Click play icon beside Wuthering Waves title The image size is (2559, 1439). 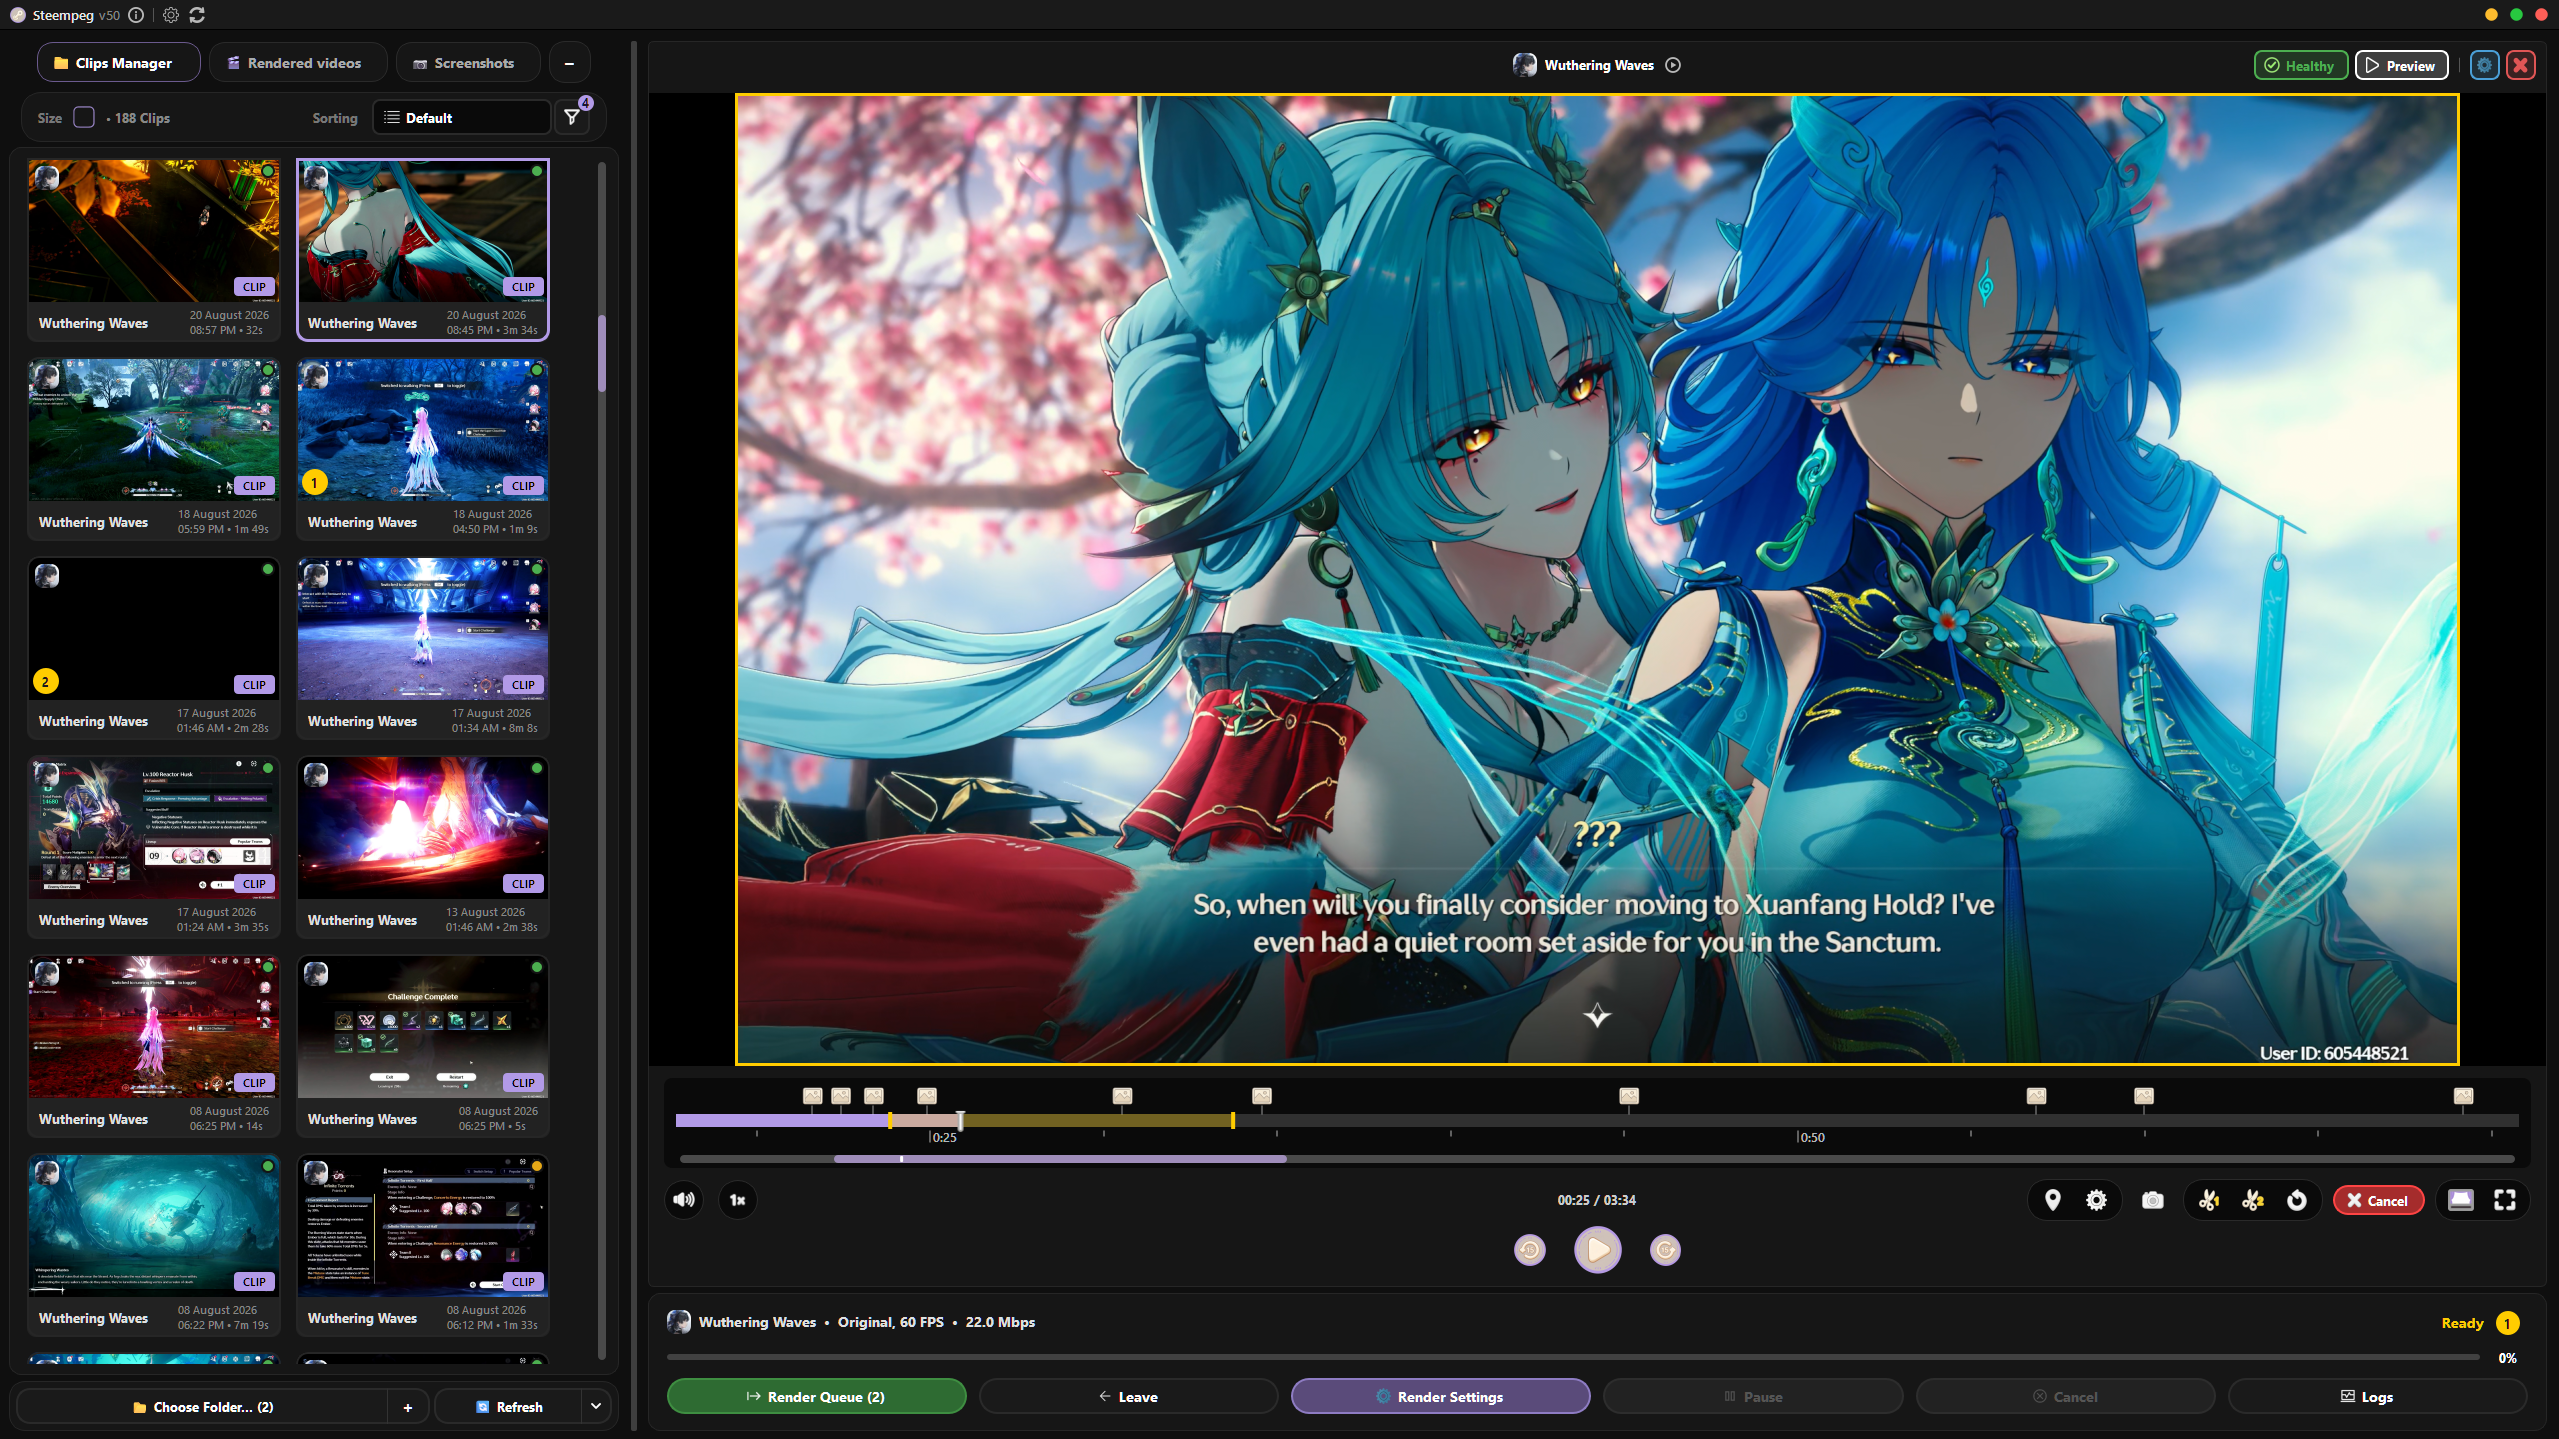[x=1673, y=65]
